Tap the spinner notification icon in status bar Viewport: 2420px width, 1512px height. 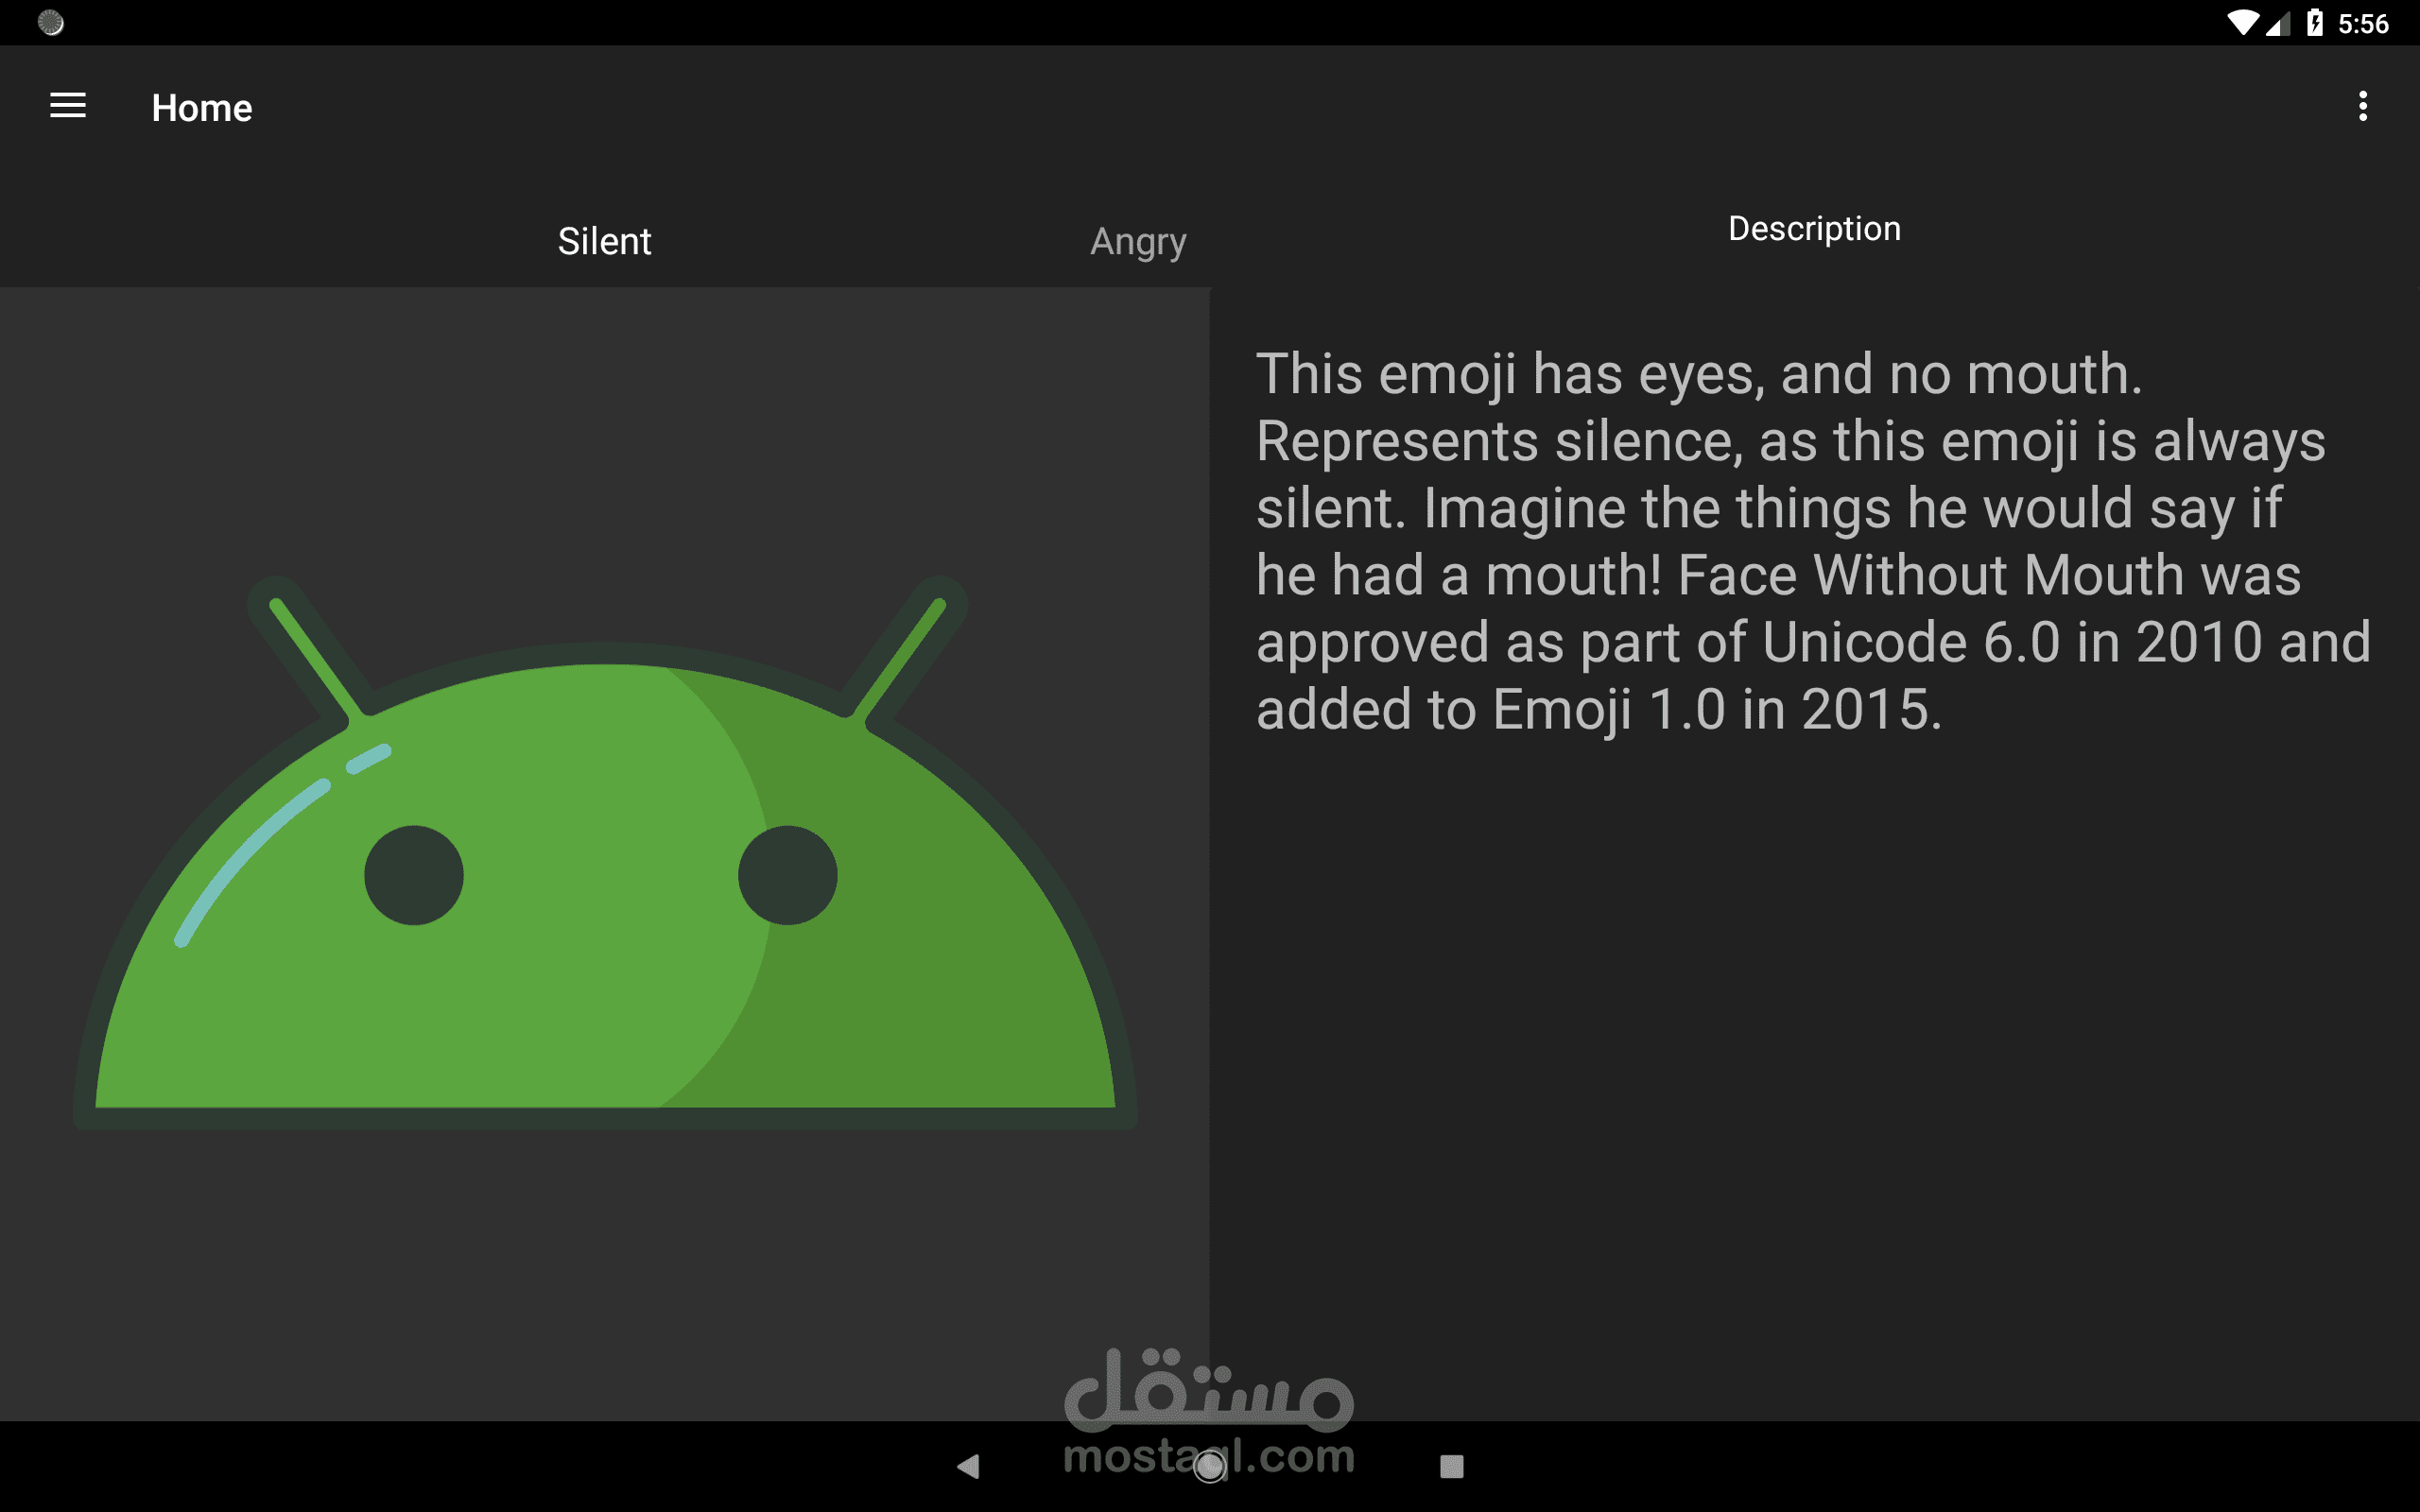(x=50, y=22)
